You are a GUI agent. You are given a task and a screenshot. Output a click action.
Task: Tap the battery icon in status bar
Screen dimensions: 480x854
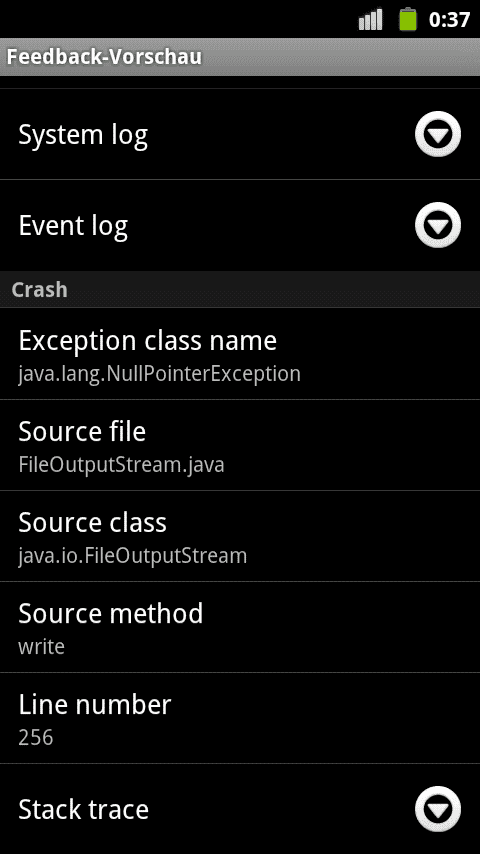click(x=408, y=20)
